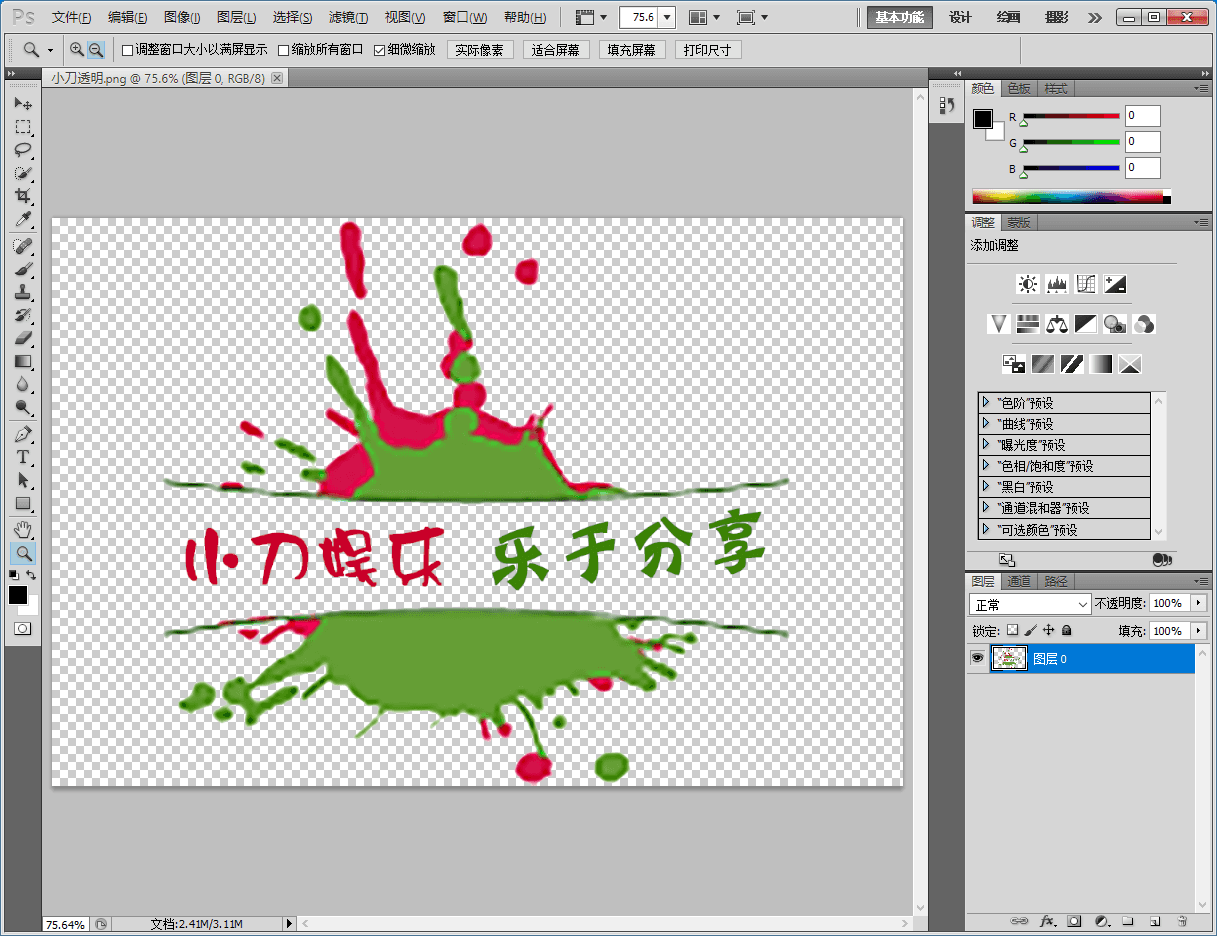1217x936 pixels.
Task: Click the 适合屏幕 button
Action: (x=555, y=50)
